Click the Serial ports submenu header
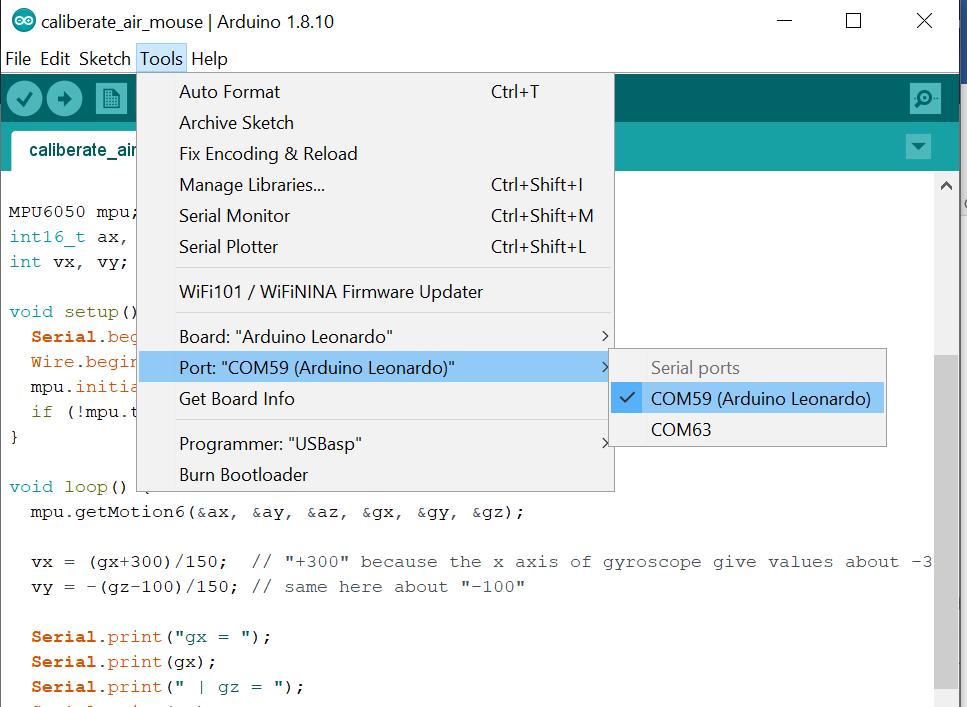Viewport: 967px width, 707px height. (695, 368)
